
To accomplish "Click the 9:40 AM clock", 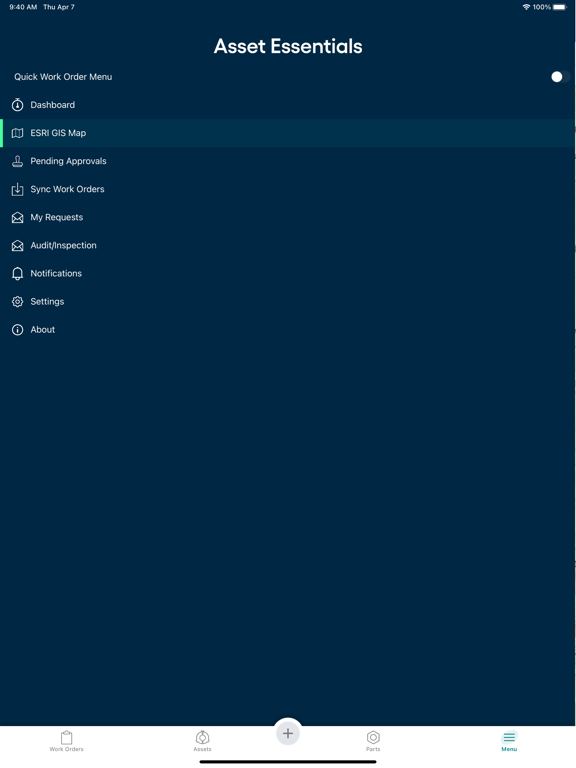I will click(x=23, y=7).
